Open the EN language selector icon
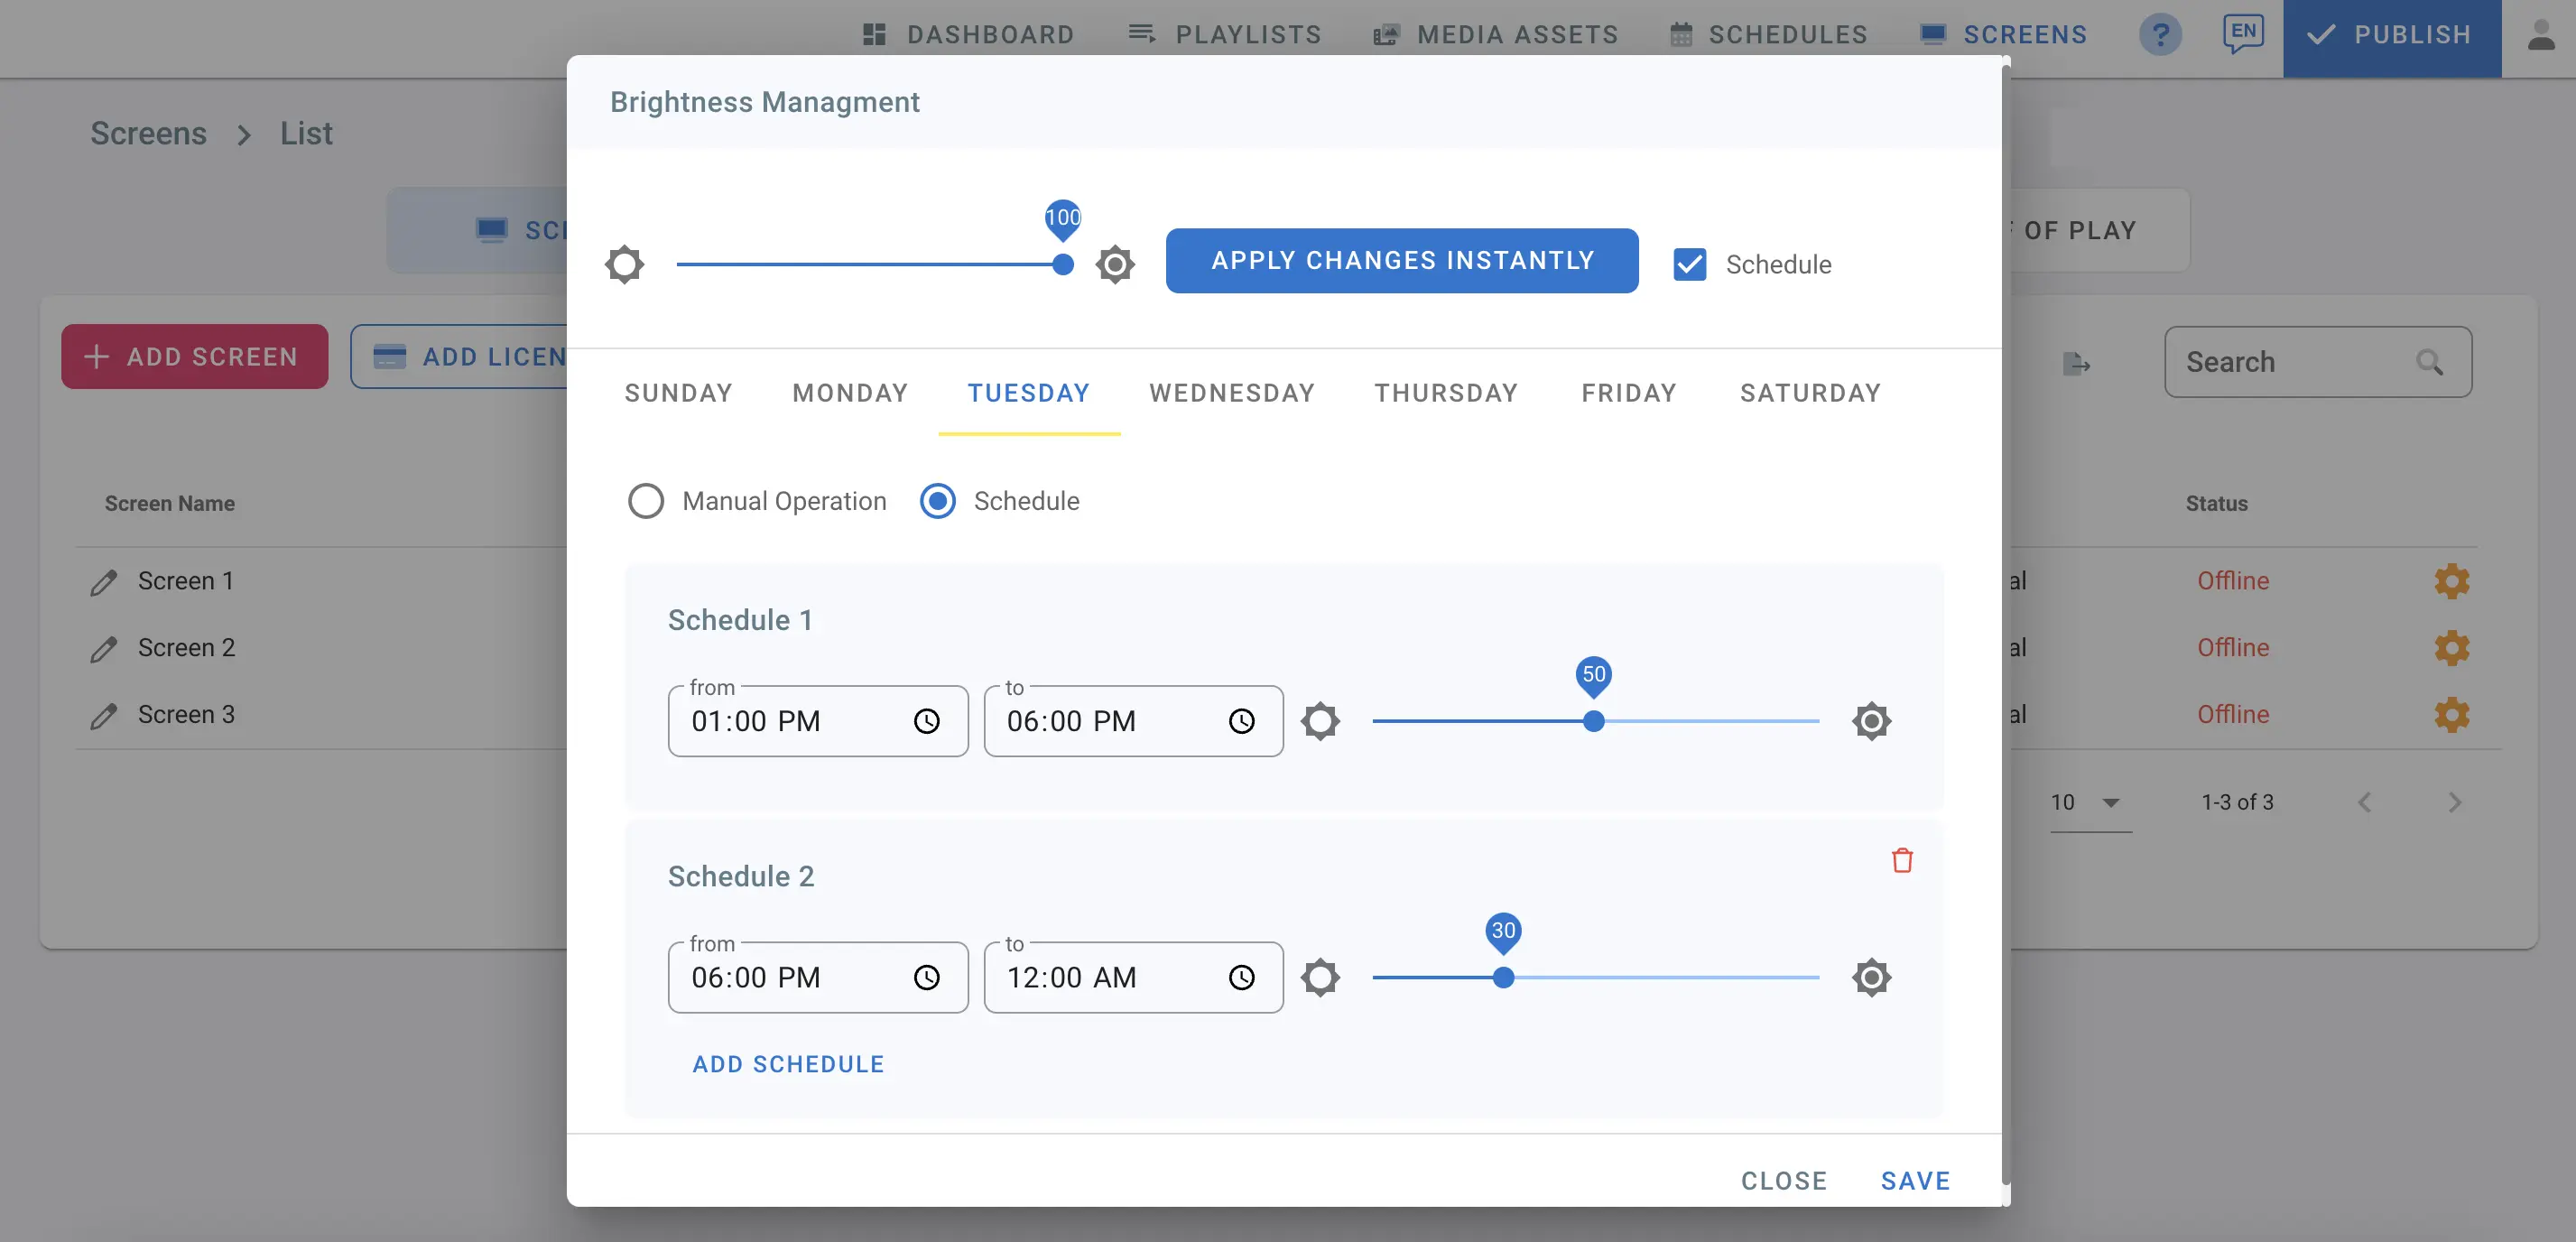Viewport: 2576px width, 1242px height. [x=2243, y=33]
